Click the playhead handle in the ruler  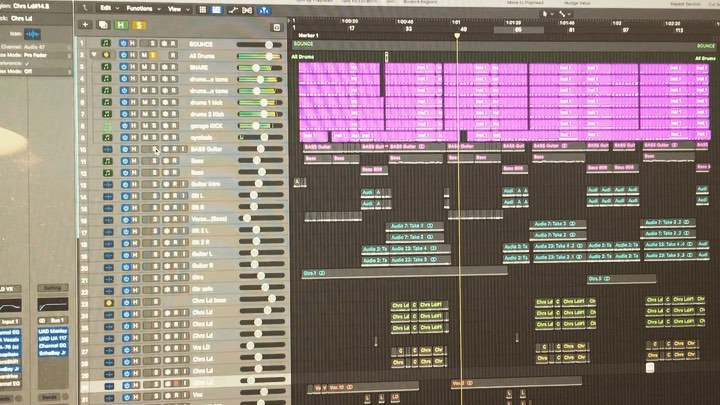click(x=457, y=36)
